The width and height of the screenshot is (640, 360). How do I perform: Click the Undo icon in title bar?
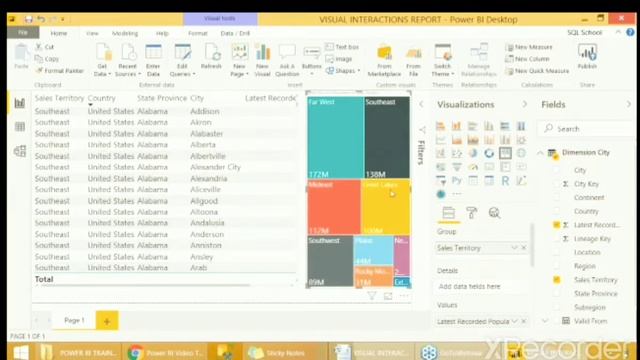(41, 19)
